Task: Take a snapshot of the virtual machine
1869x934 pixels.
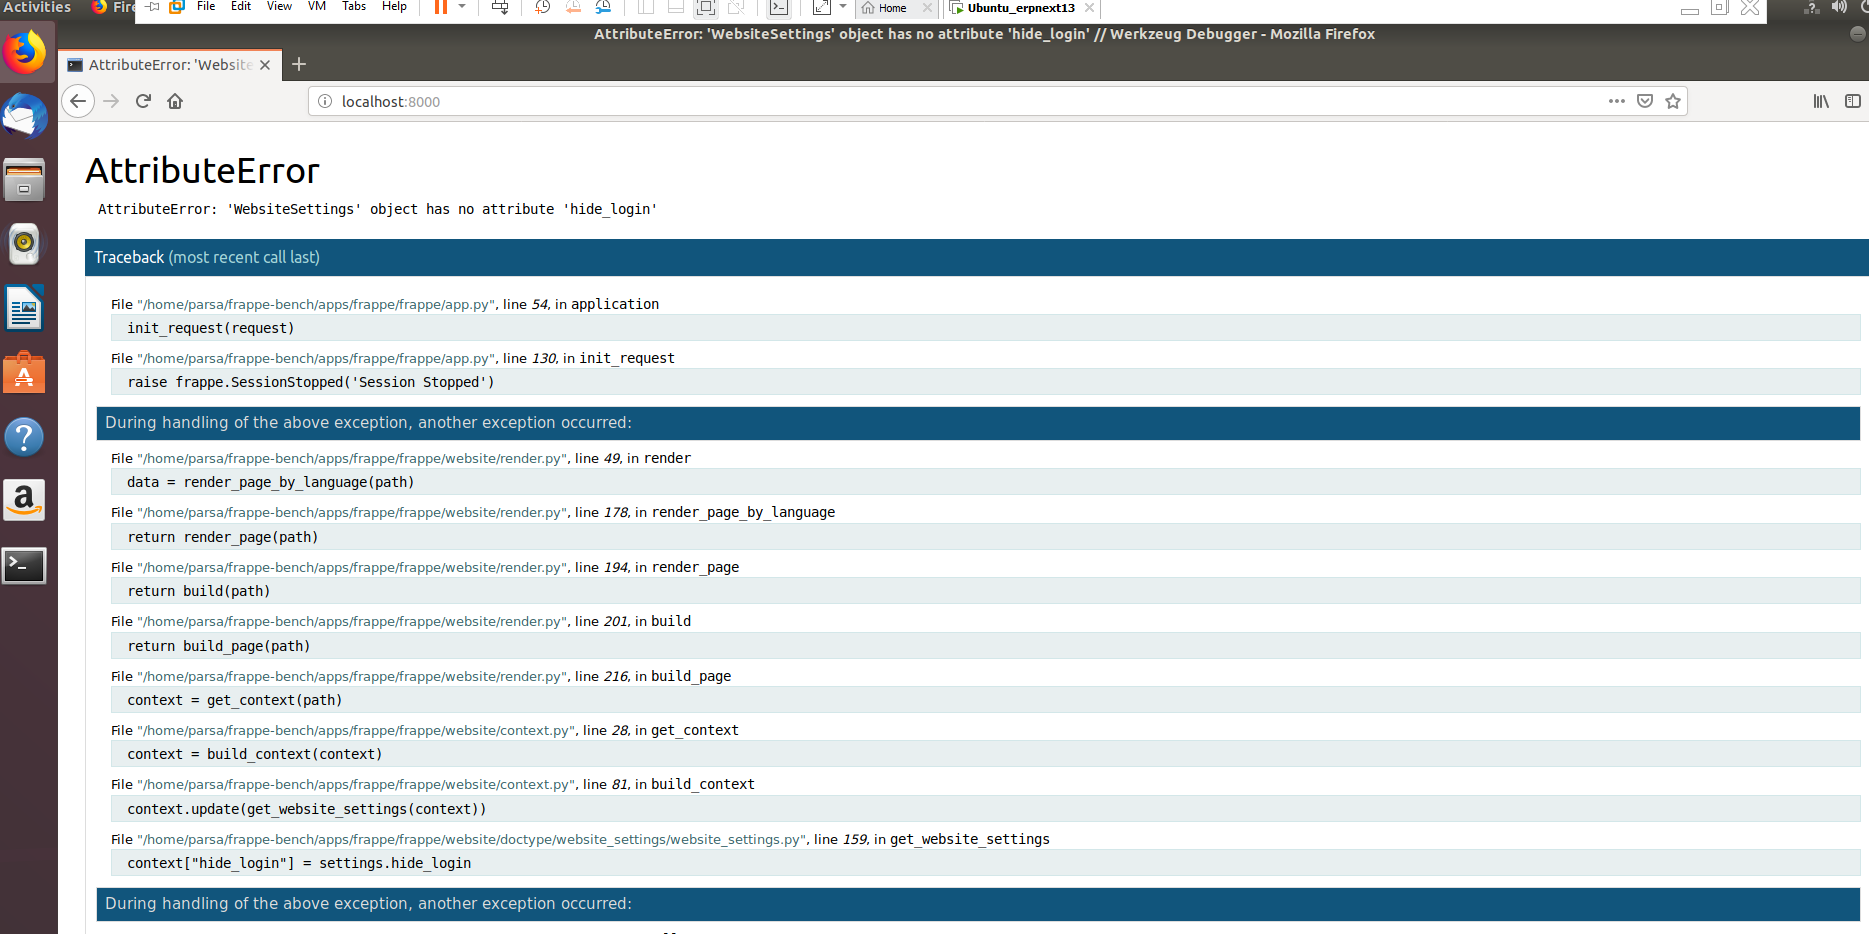Action: pos(541,7)
